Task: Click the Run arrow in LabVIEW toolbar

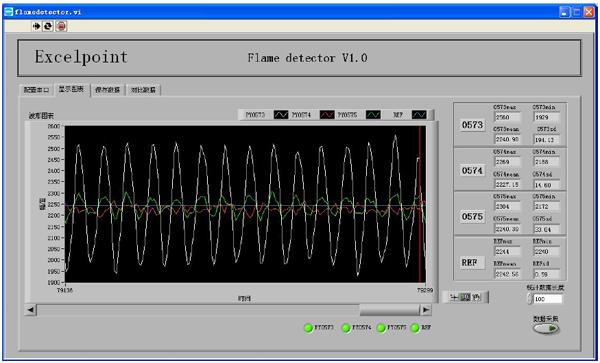Action: tap(36, 26)
